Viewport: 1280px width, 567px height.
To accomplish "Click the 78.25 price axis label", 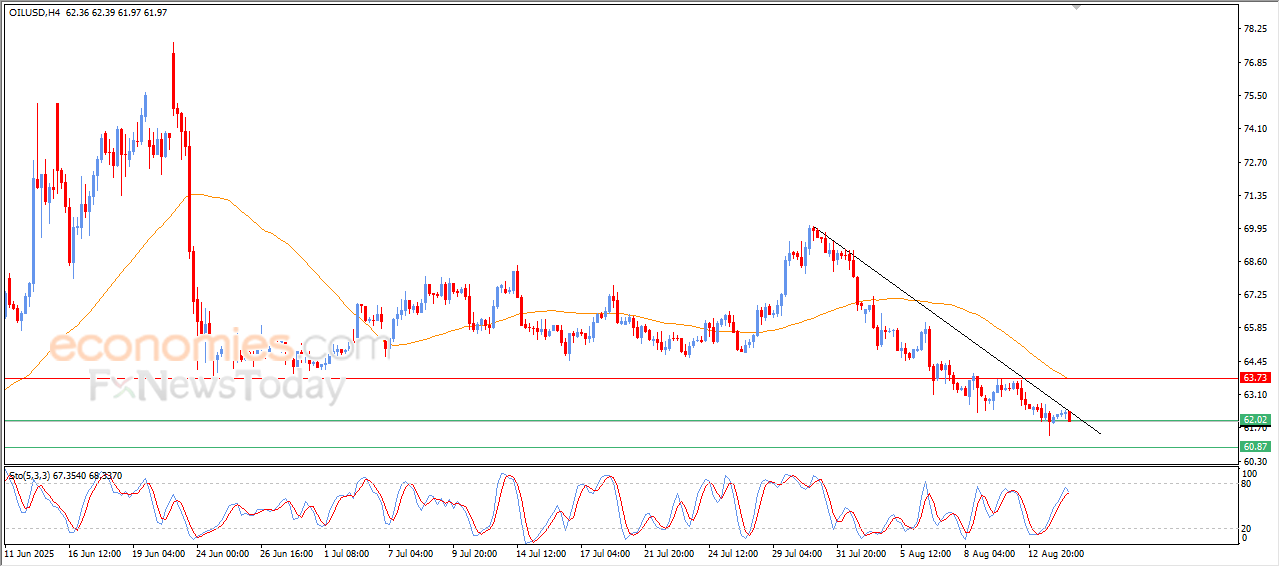I will (1256, 29).
